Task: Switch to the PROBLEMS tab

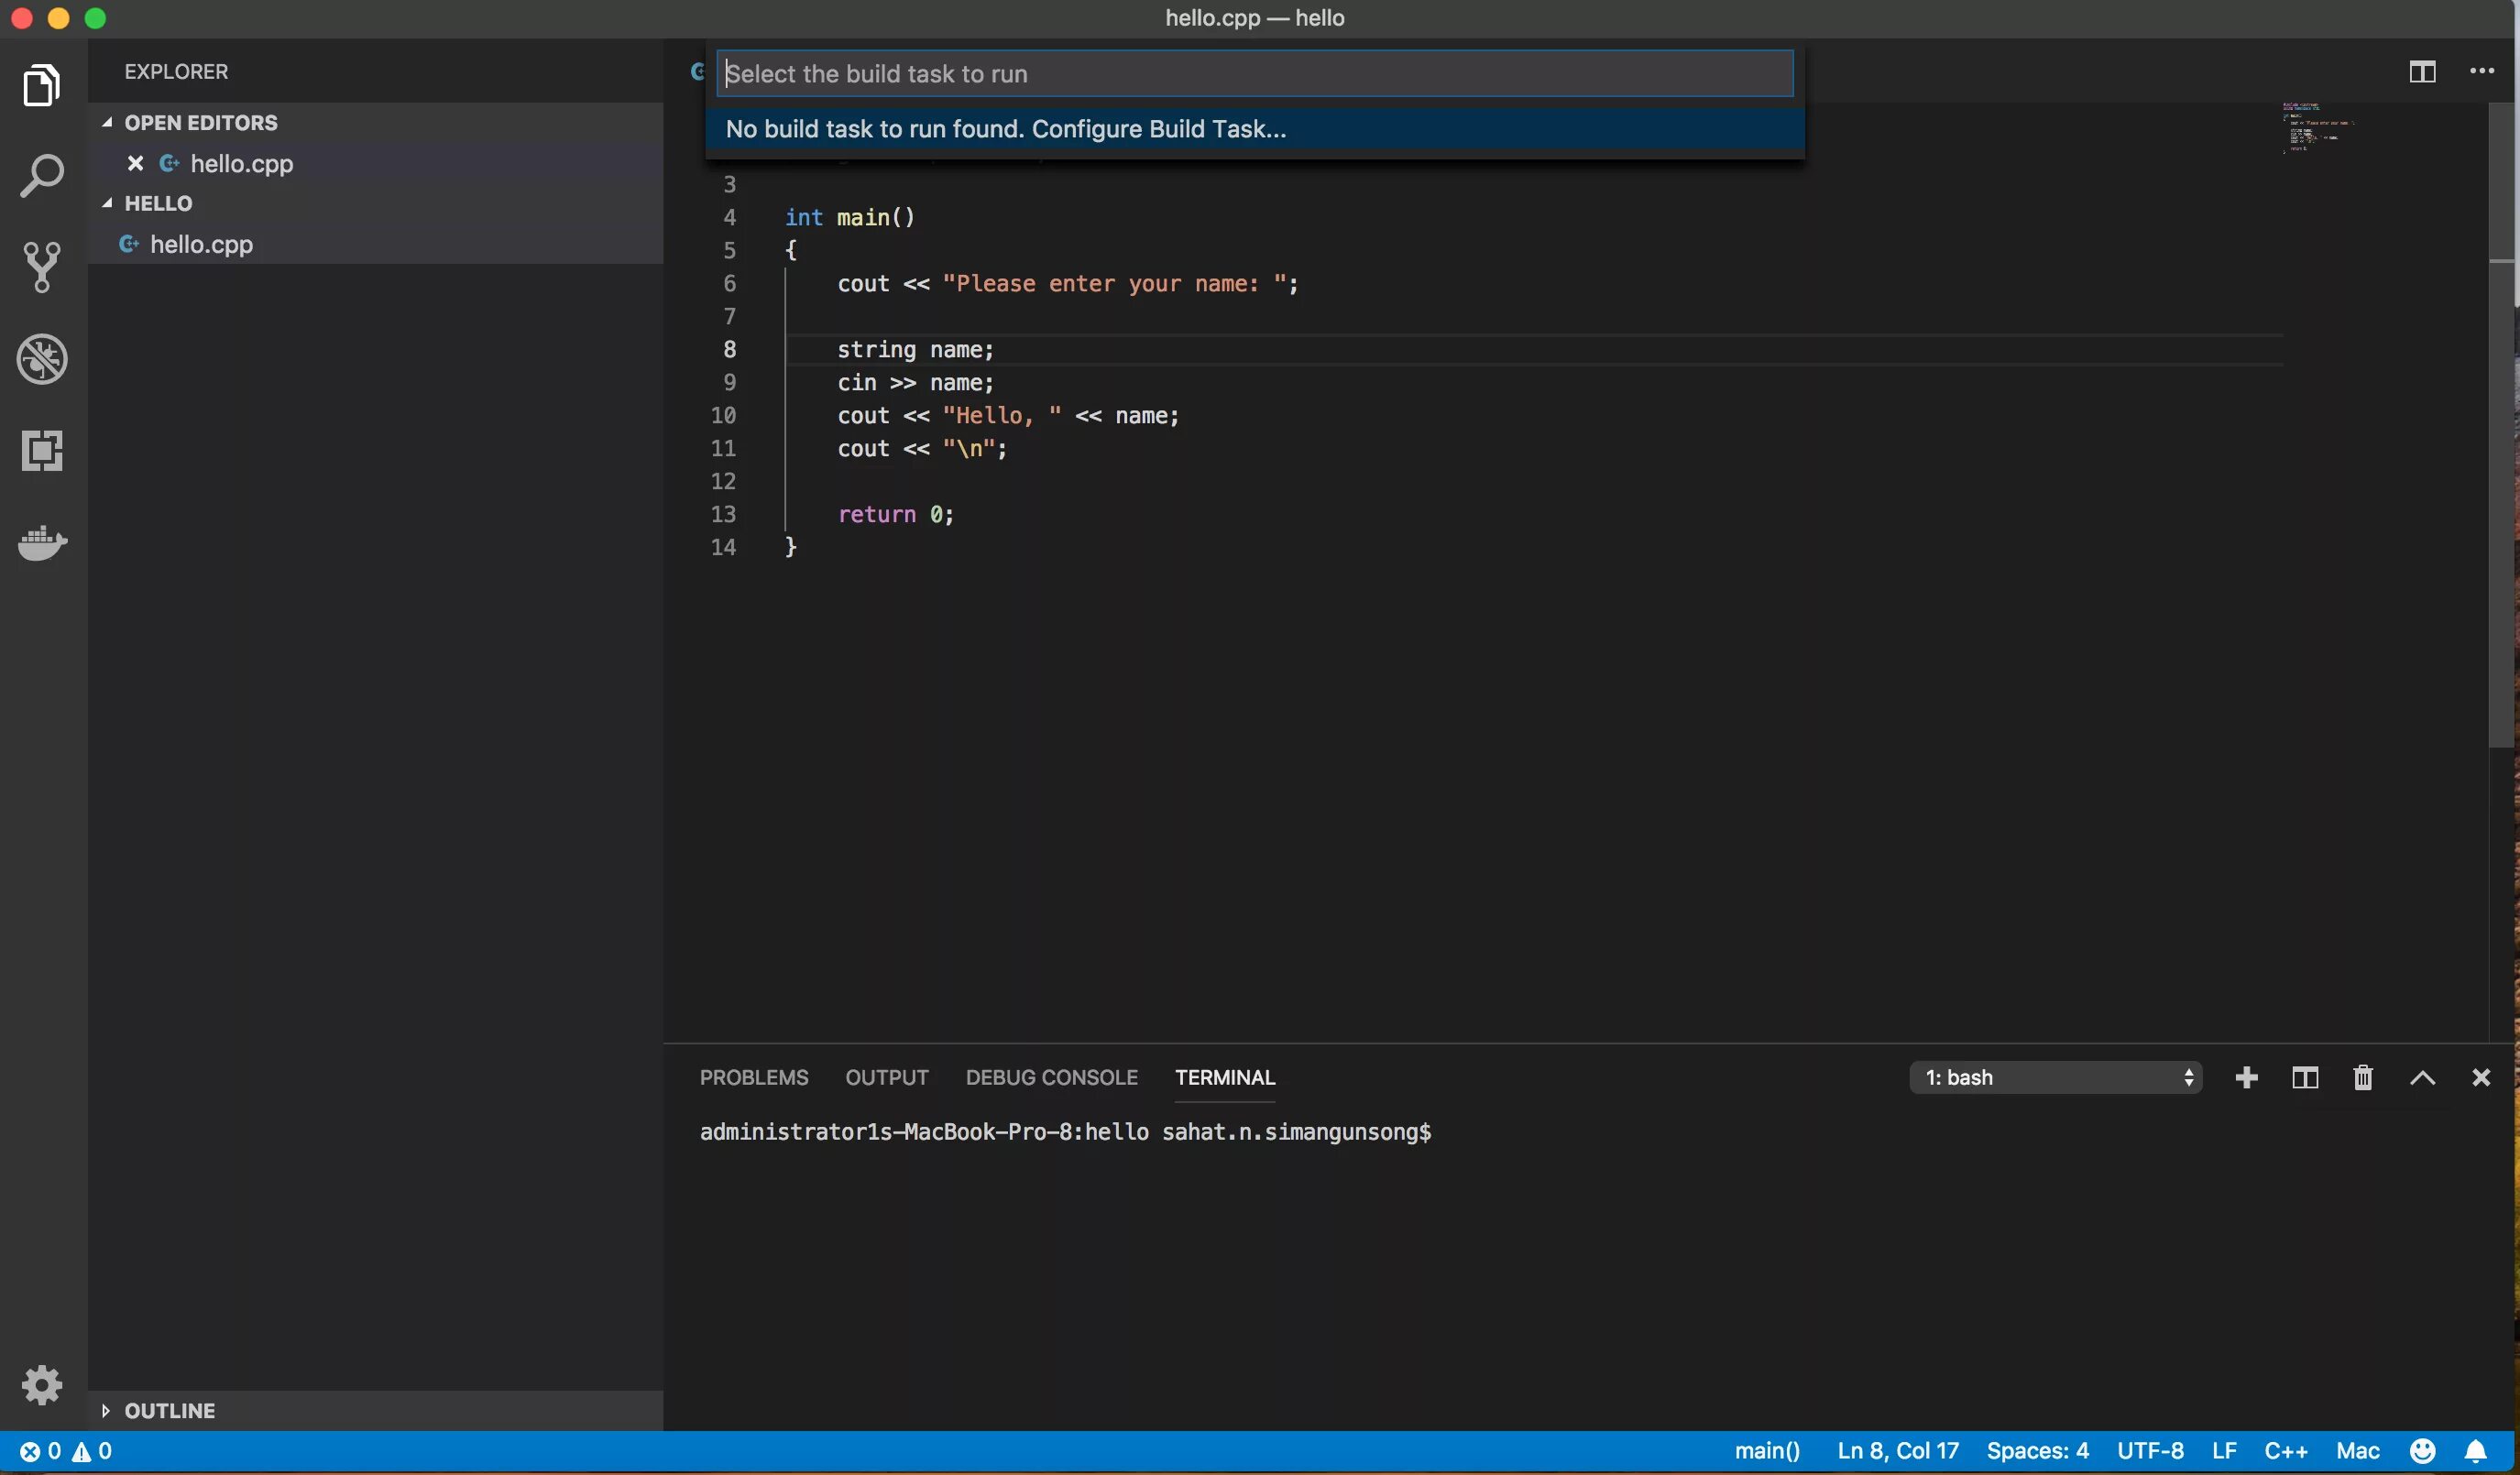Action: tap(753, 1077)
